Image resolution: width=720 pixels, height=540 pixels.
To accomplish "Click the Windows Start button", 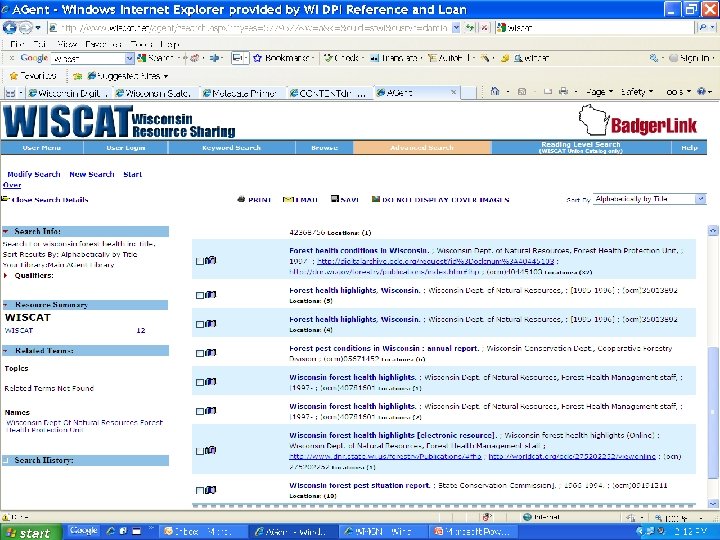I will point(30,532).
